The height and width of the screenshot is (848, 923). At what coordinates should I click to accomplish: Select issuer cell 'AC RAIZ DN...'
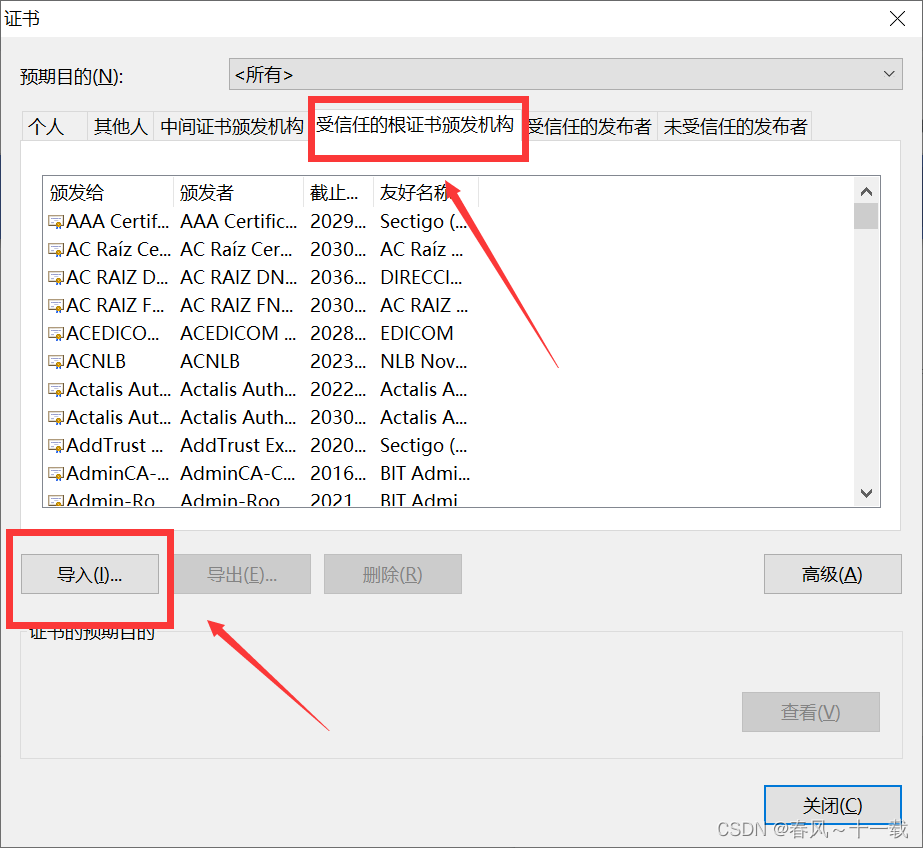click(x=238, y=278)
